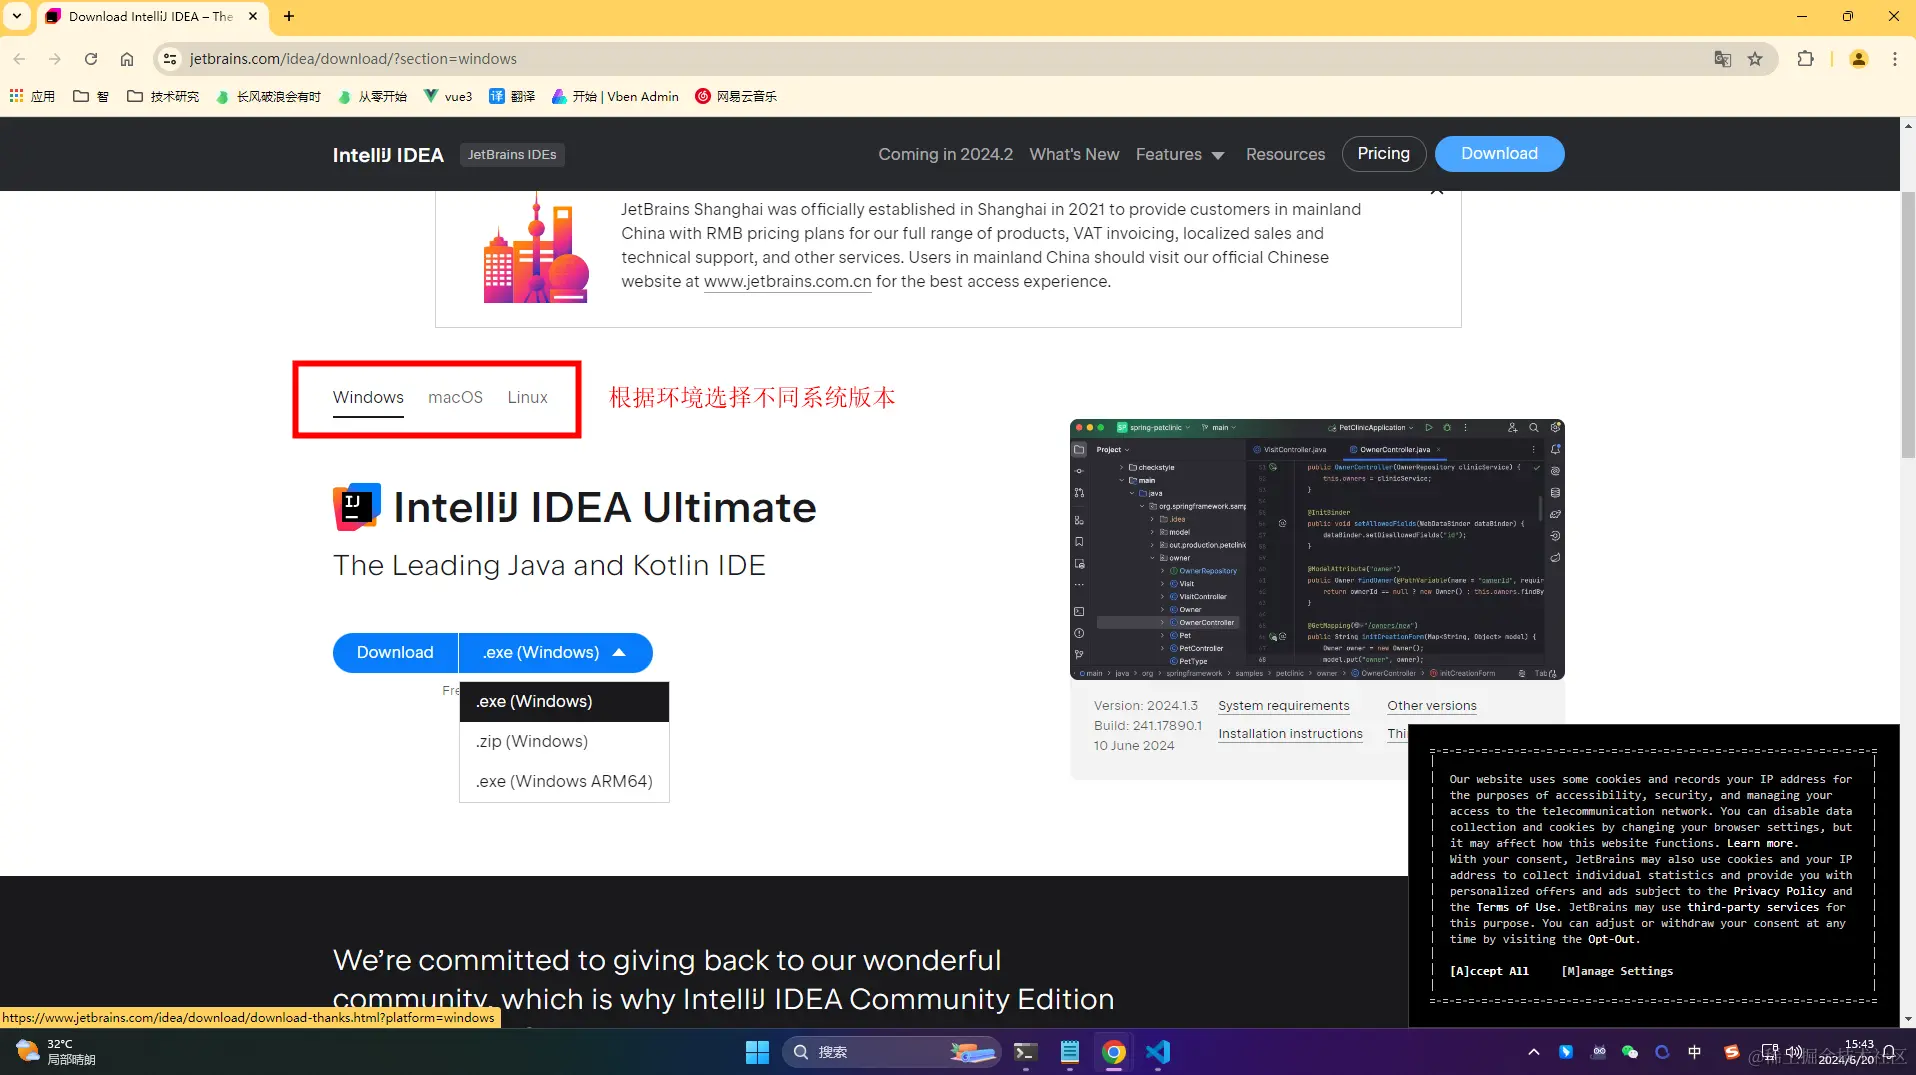Show hidden system tray icons chevron
1916x1075 pixels.
(x=1533, y=1052)
